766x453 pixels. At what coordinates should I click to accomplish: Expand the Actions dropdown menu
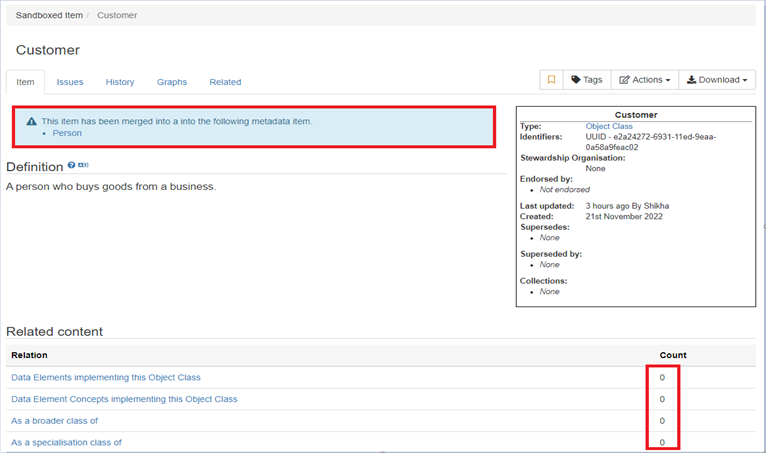pos(644,80)
